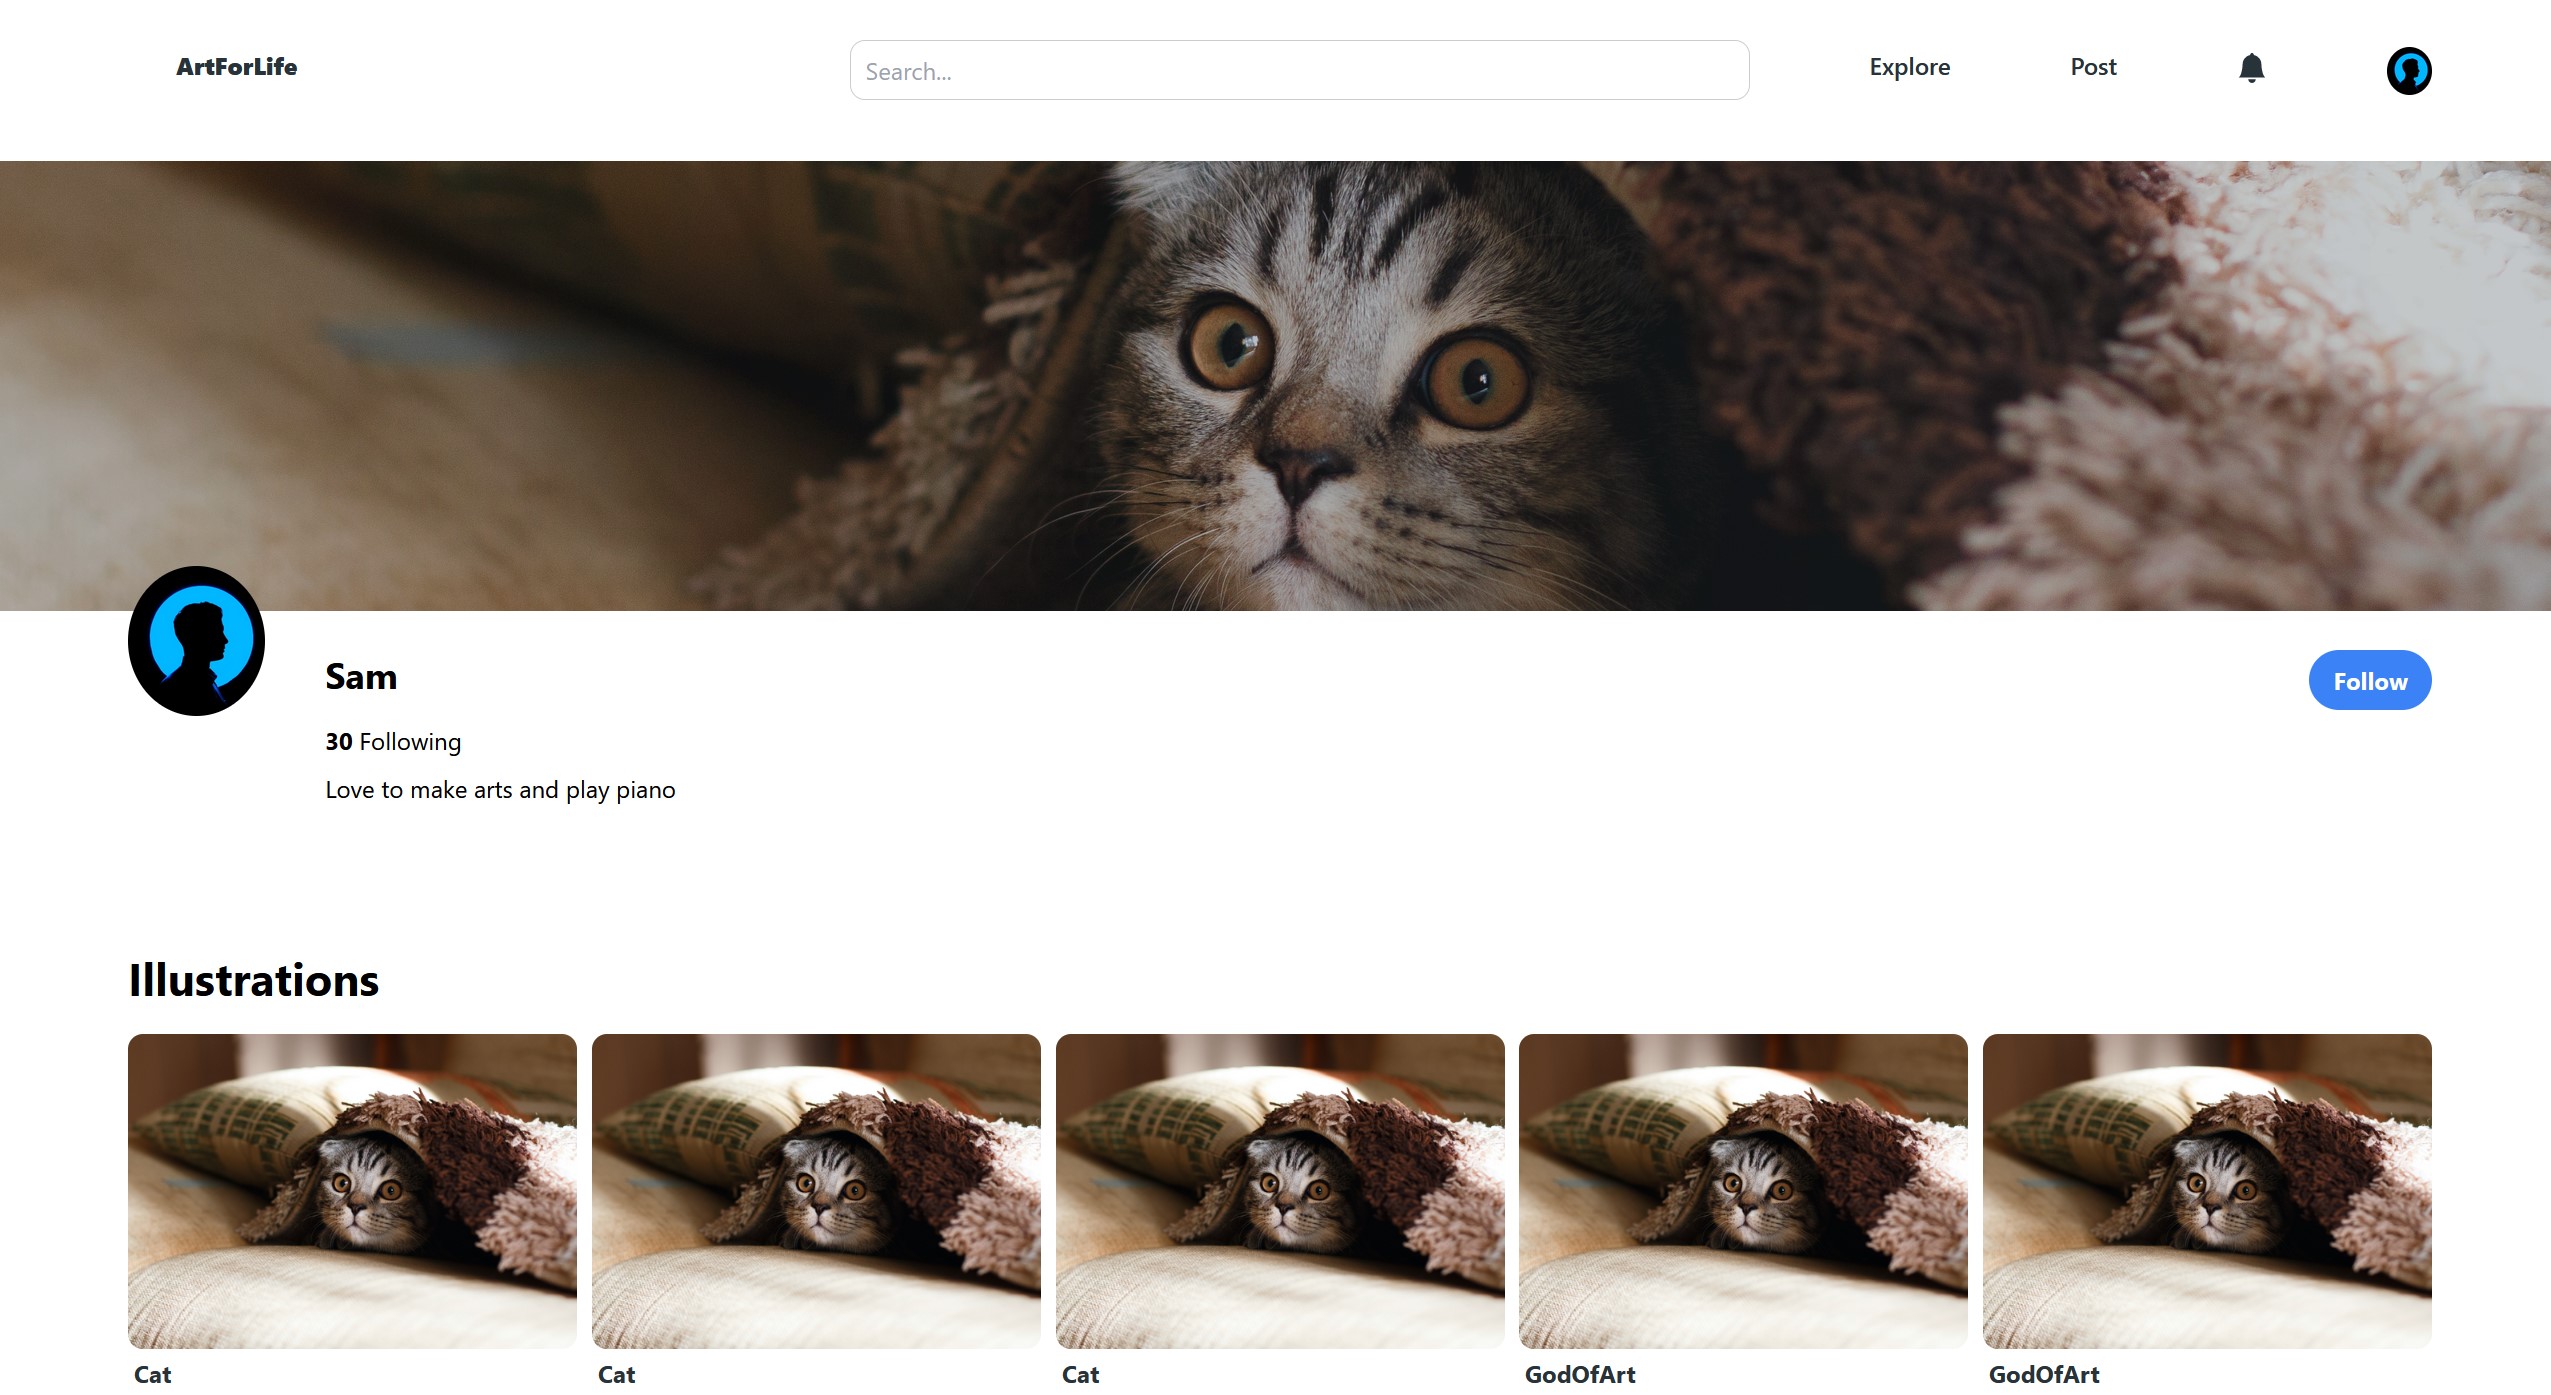Open the second Cat illustration thumbnail
2551x1395 pixels.
816,1191
